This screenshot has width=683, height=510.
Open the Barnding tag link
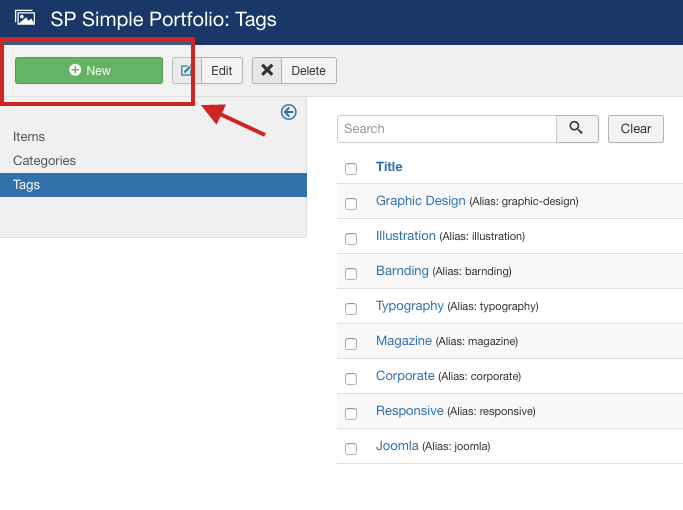[402, 271]
